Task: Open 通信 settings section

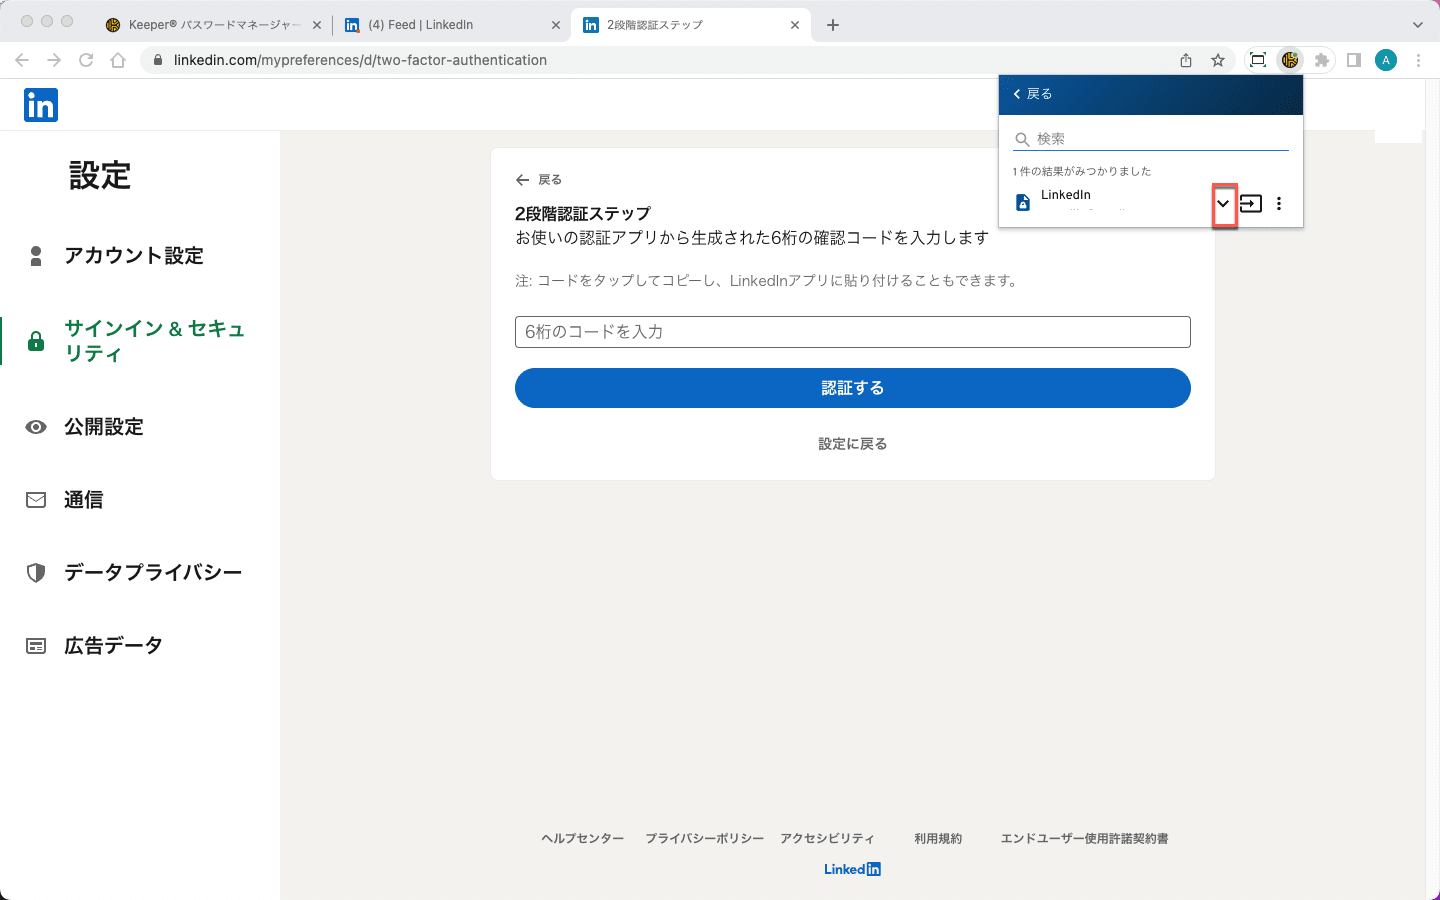Action: [83, 500]
